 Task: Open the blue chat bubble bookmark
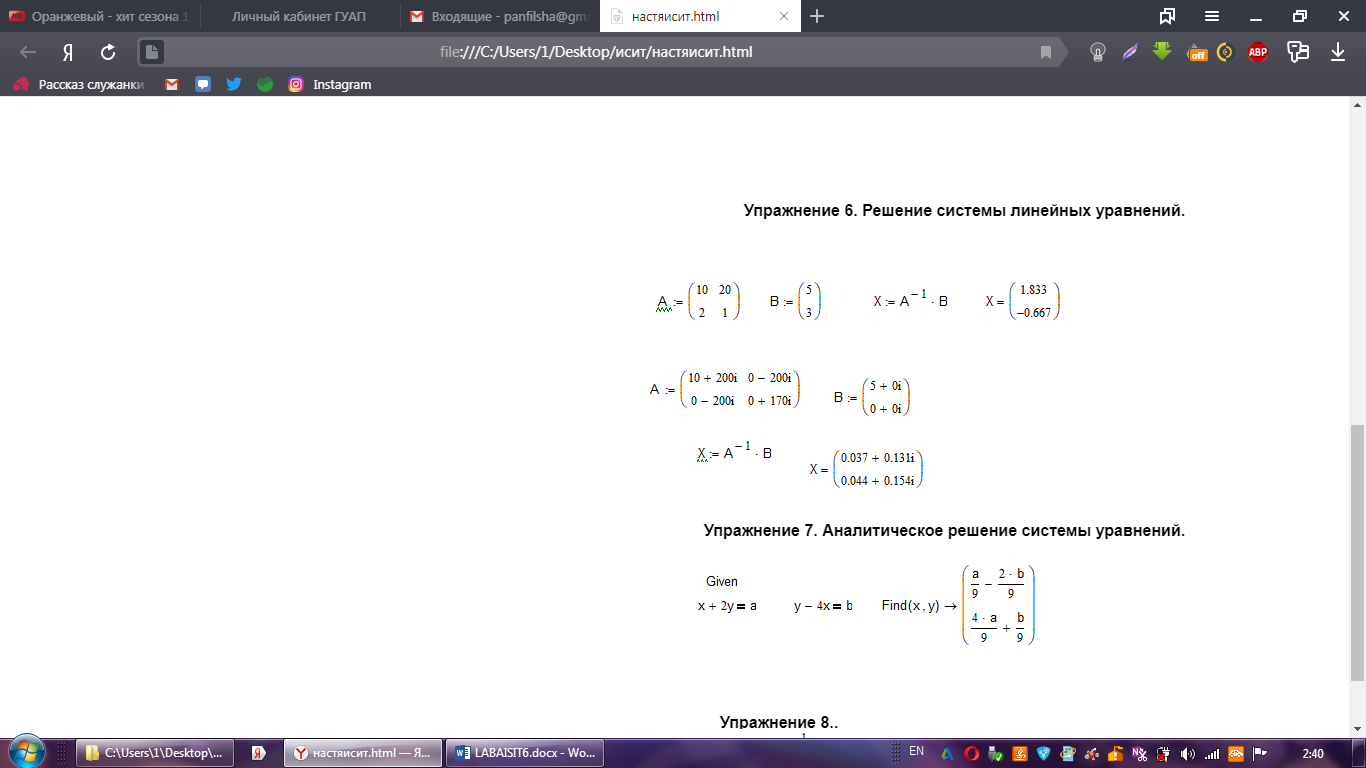(x=203, y=84)
